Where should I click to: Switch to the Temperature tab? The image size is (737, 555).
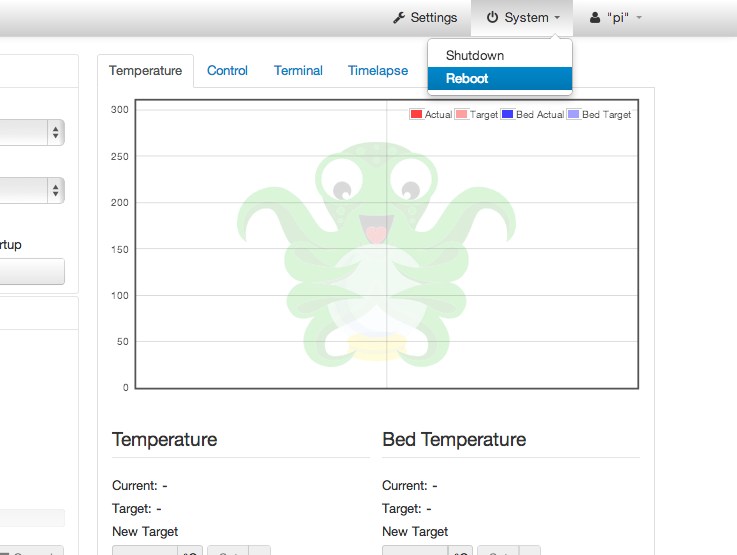[145, 70]
